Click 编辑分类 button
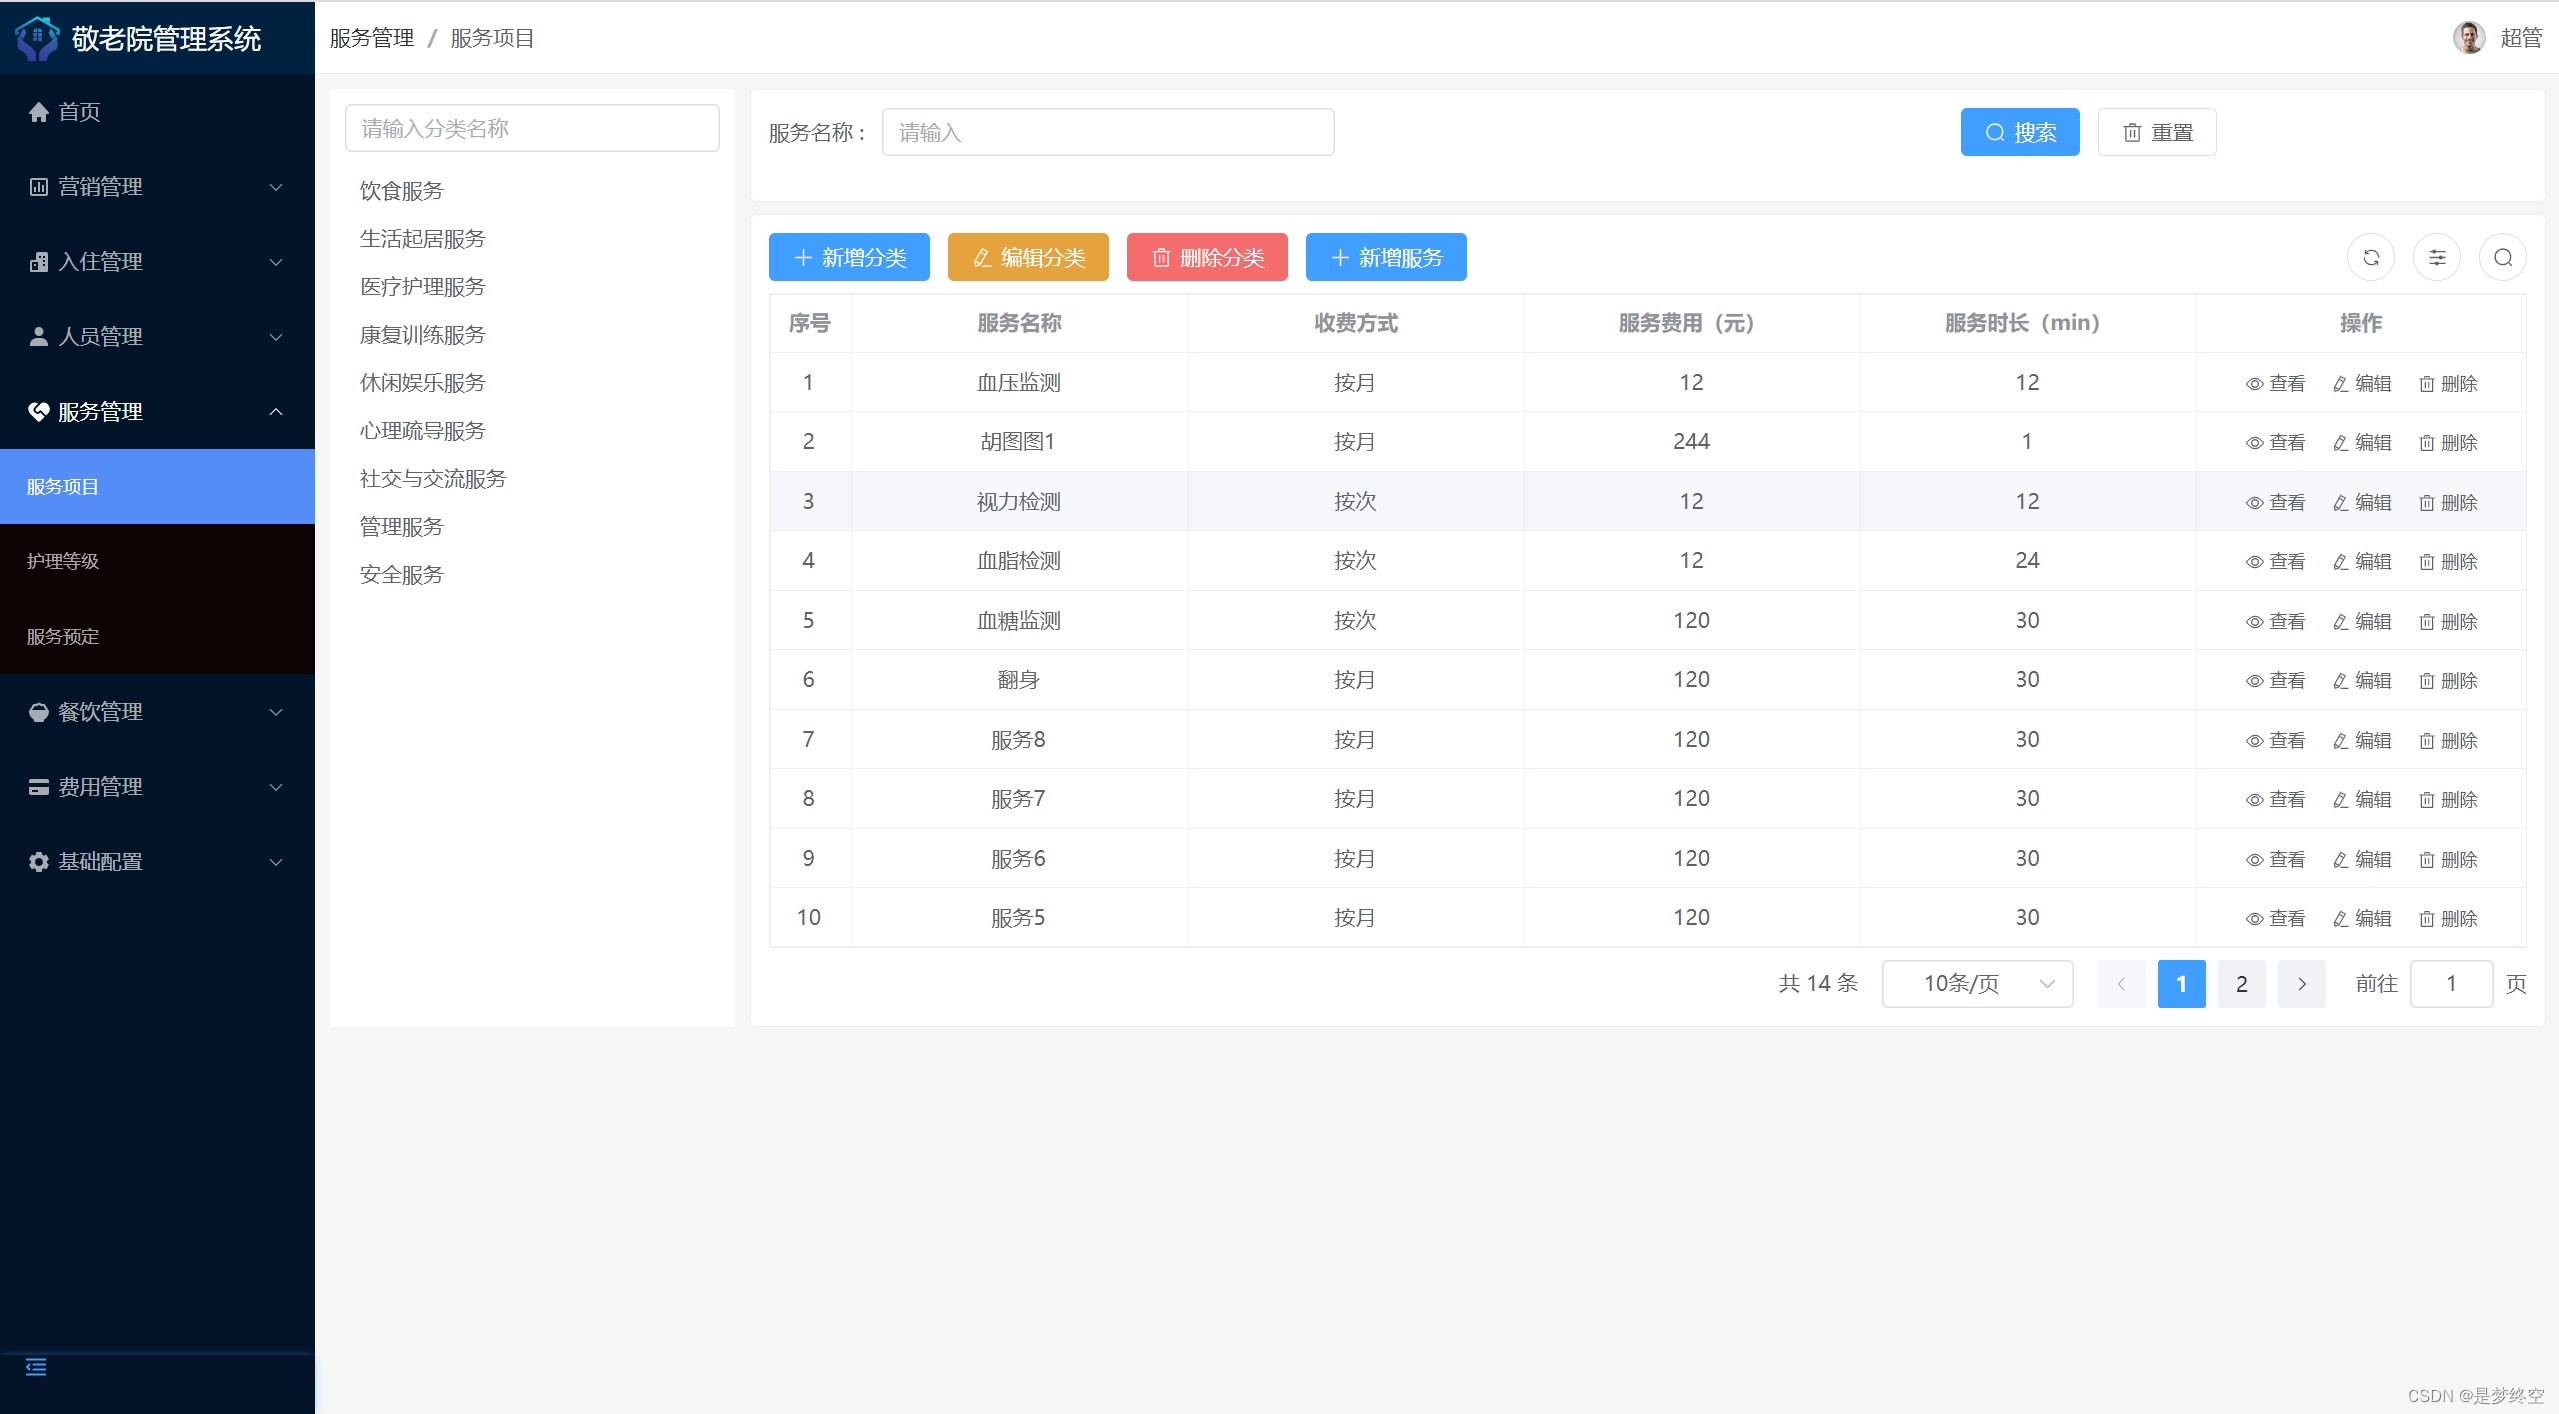Image resolution: width=2559 pixels, height=1414 pixels. pyautogui.click(x=1027, y=258)
